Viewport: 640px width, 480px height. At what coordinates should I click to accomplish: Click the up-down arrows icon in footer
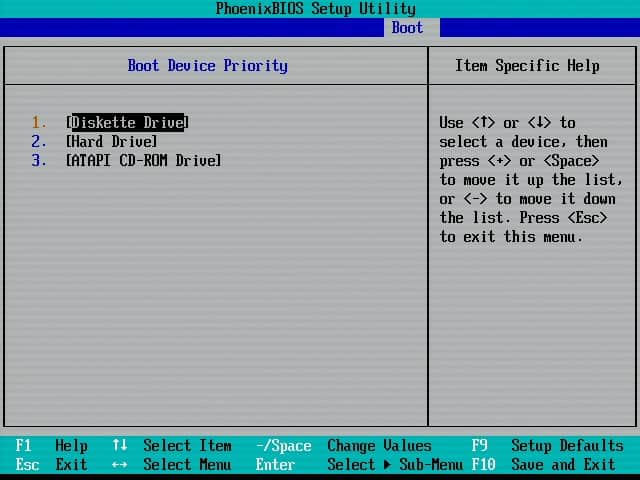click(x=120, y=445)
